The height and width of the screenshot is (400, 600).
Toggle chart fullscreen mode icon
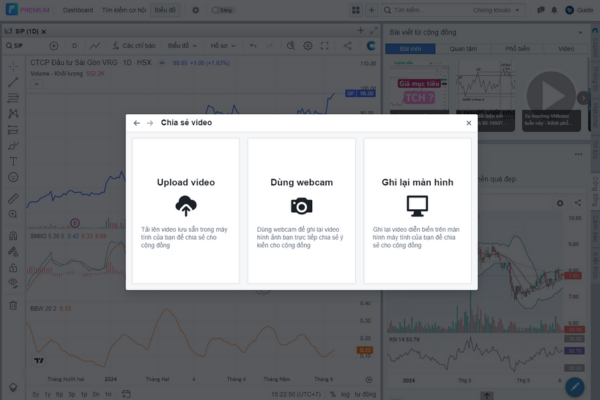324,46
